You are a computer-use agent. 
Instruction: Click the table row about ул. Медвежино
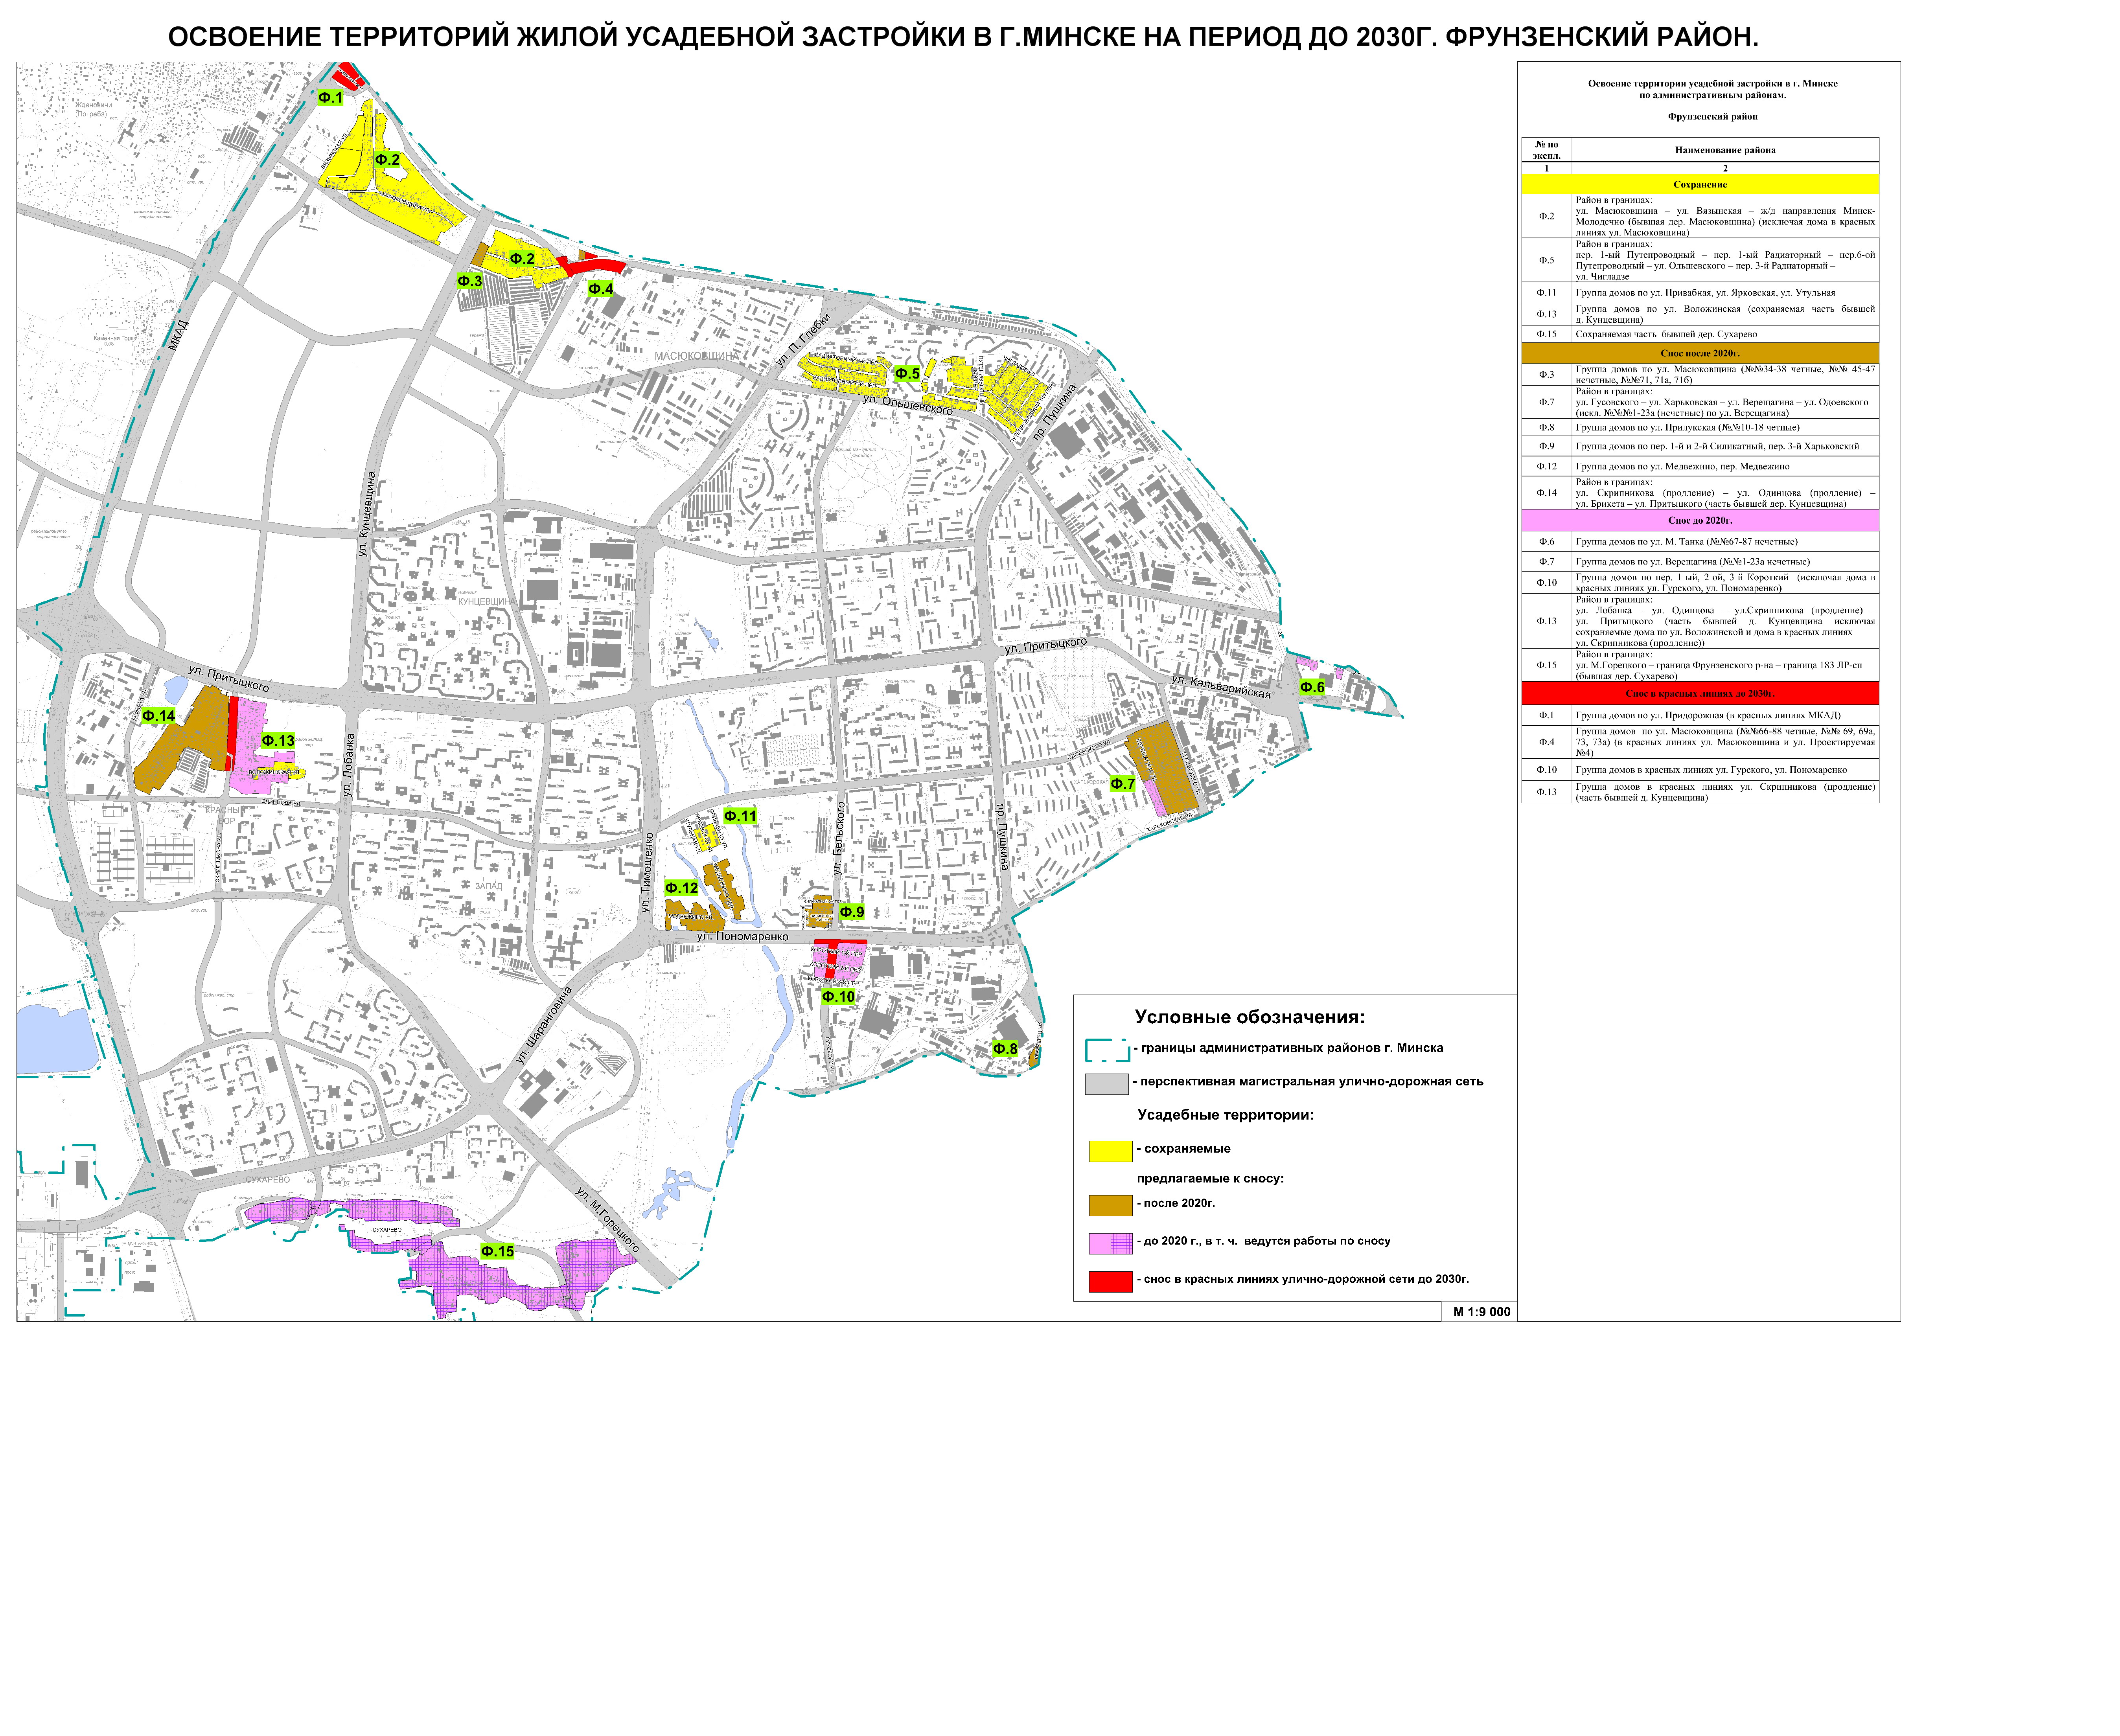click(x=1700, y=466)
